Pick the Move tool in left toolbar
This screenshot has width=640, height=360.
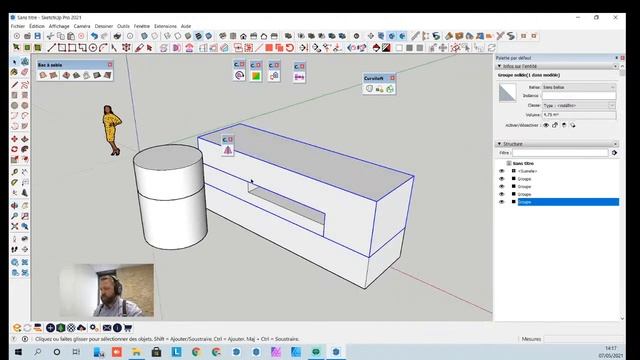coord(15,139)
